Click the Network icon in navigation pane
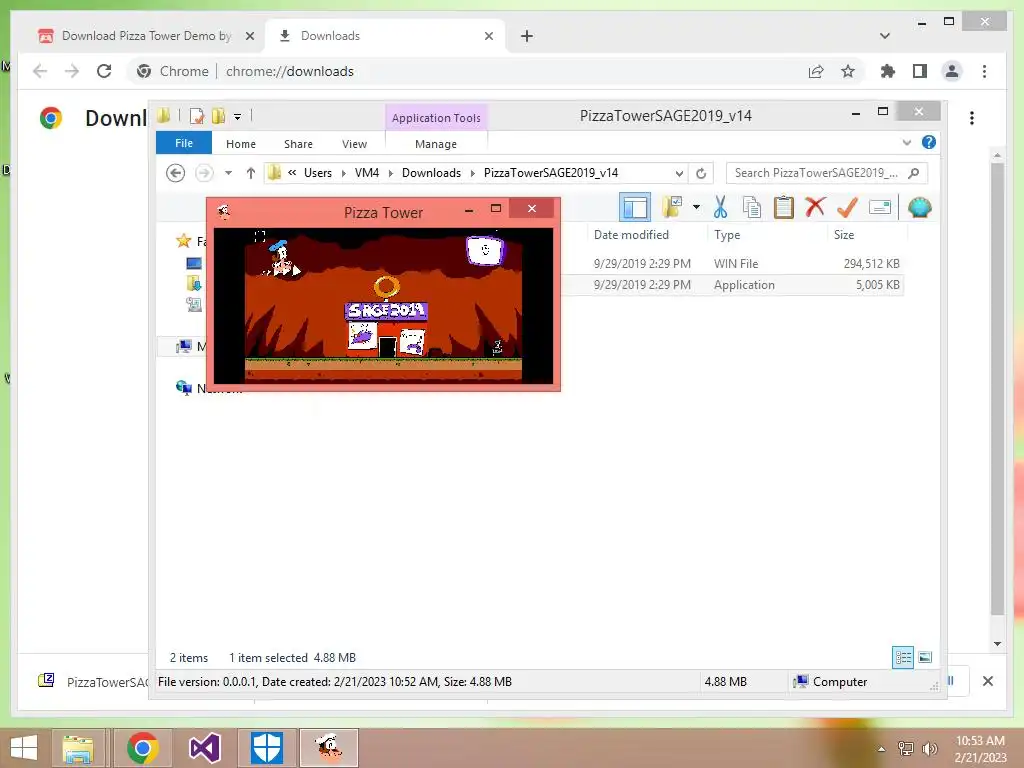The width and height of the screenshot is (1024, 768). 184,388
